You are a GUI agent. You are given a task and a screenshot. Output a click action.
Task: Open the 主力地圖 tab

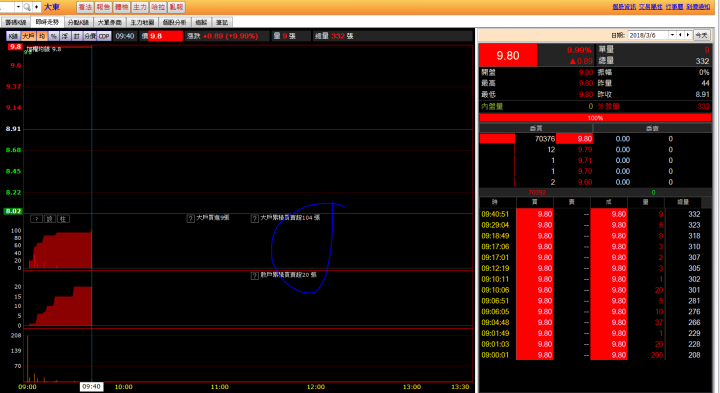[x=142, y=22]
